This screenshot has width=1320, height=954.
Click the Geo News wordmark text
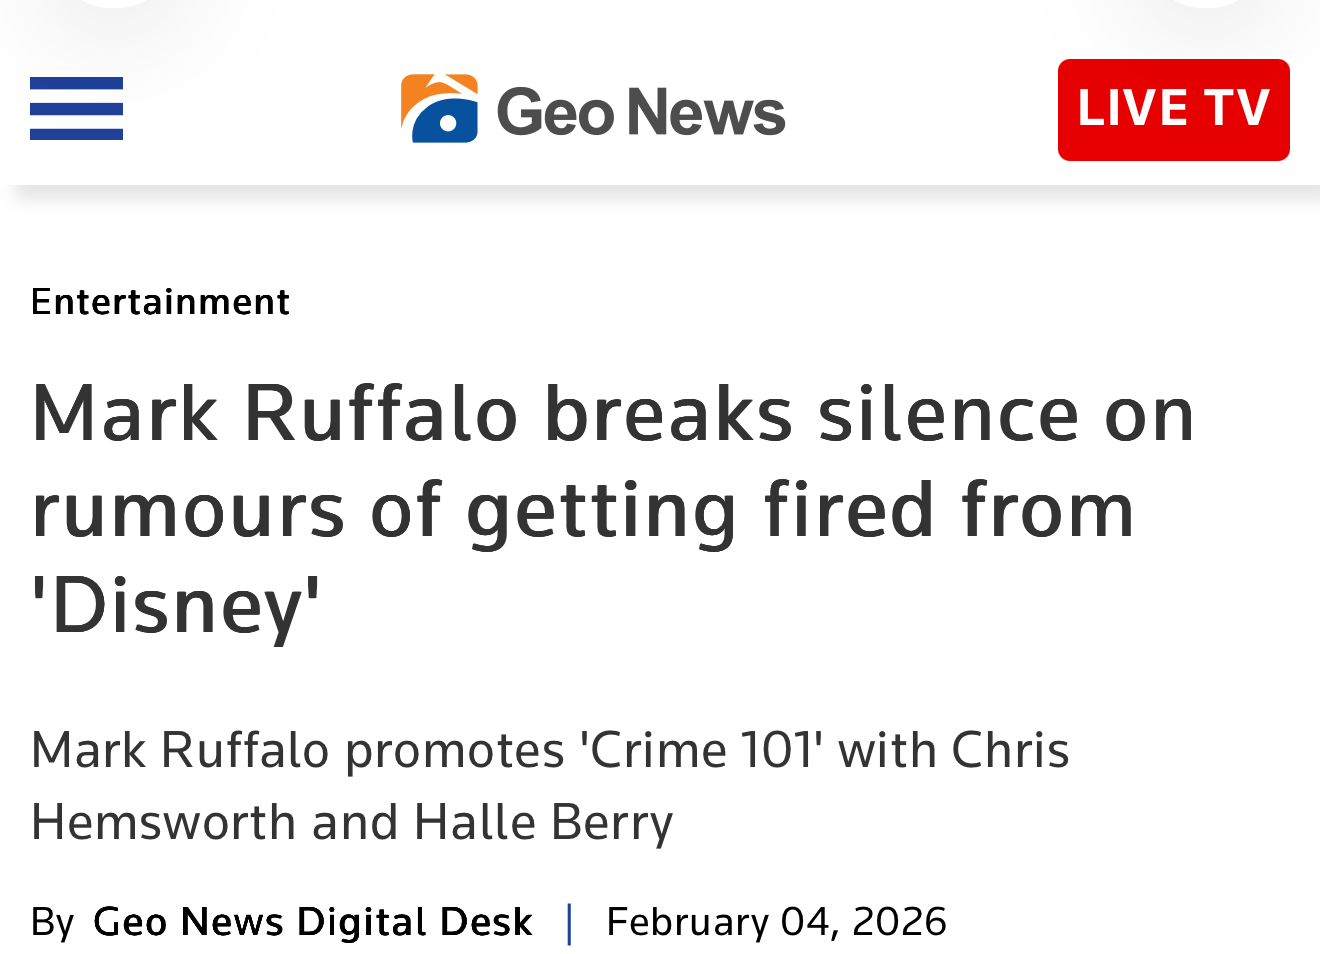tap(641, 111)
